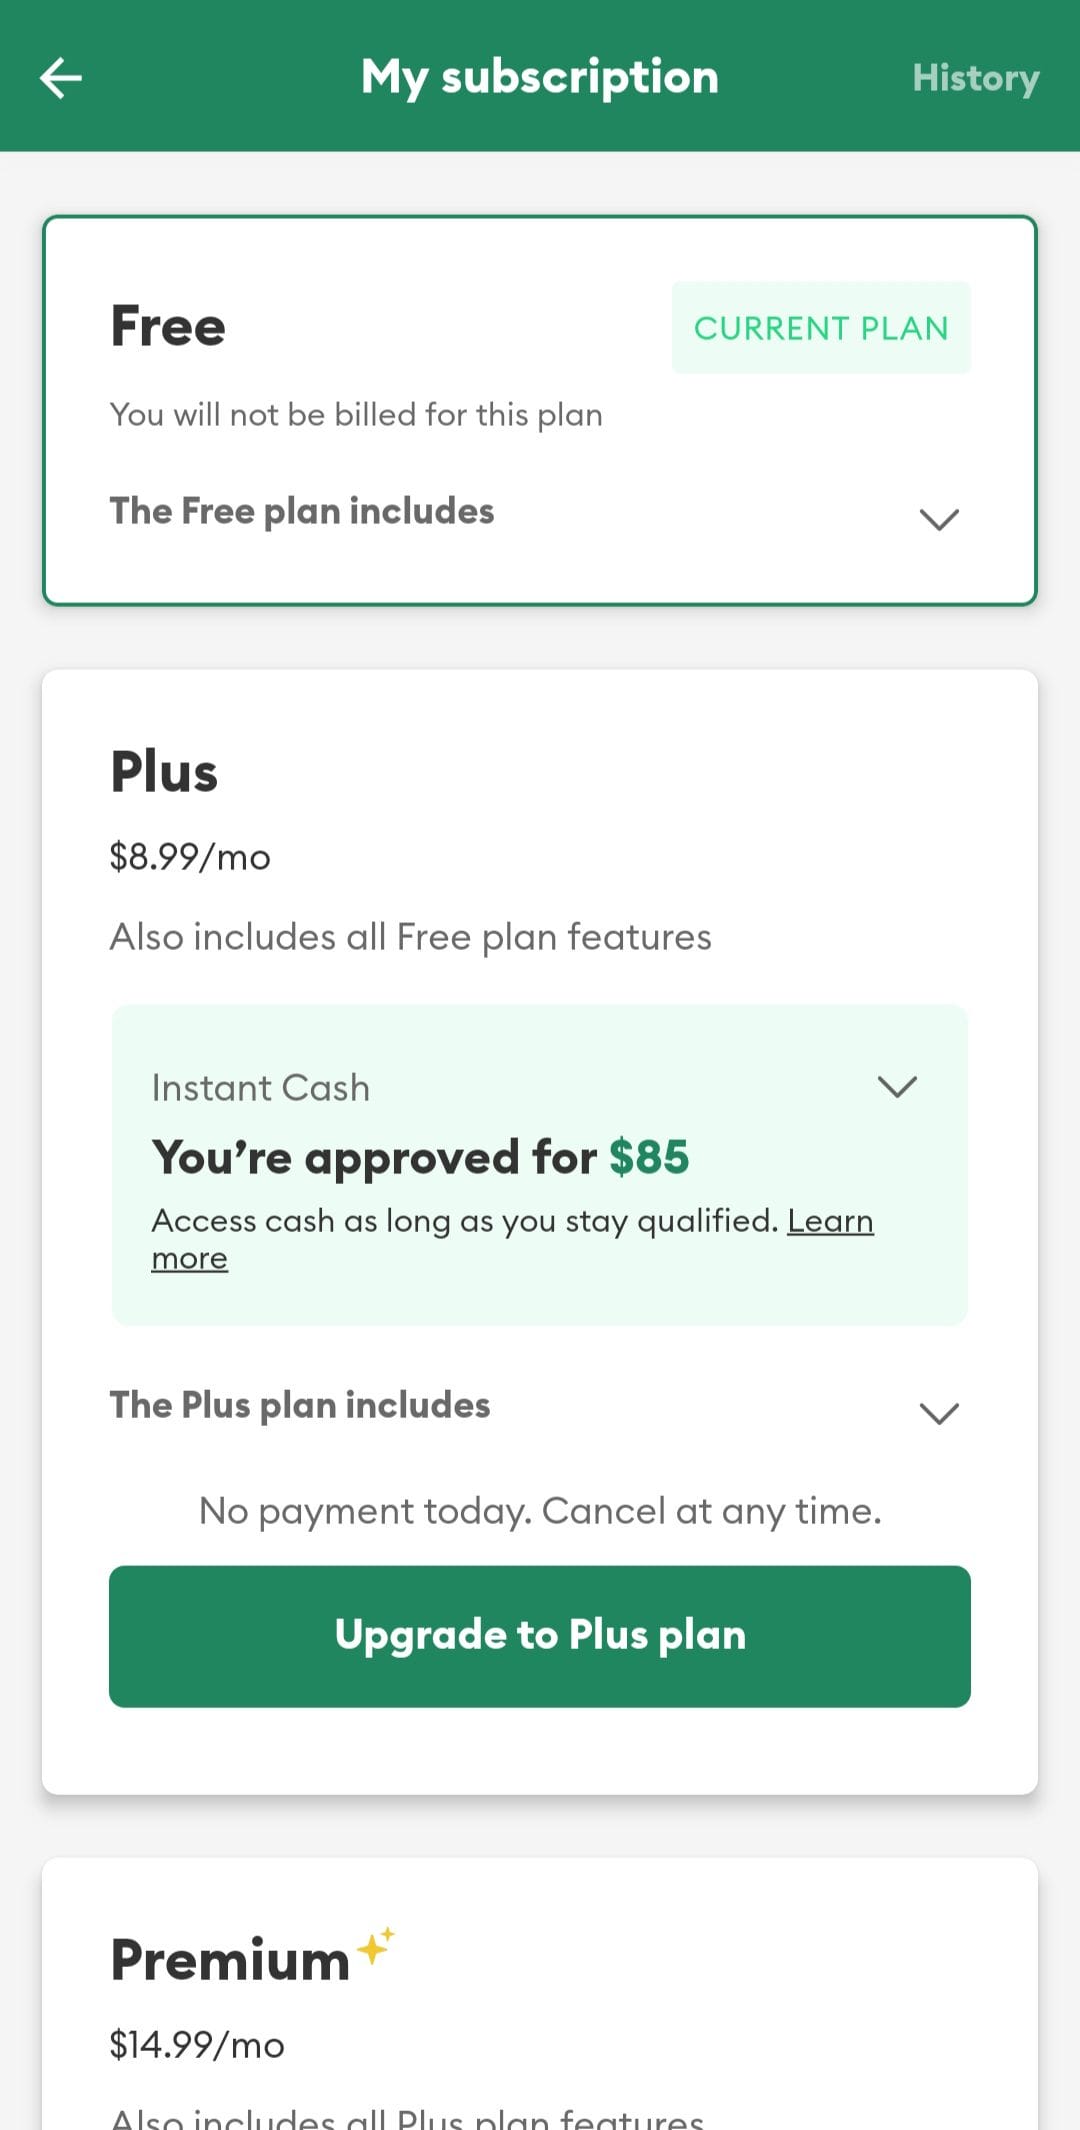This screenshot has height=2130, width=1080.
Task: Tap the Instant Cash label
Action: coord(261,1087)
